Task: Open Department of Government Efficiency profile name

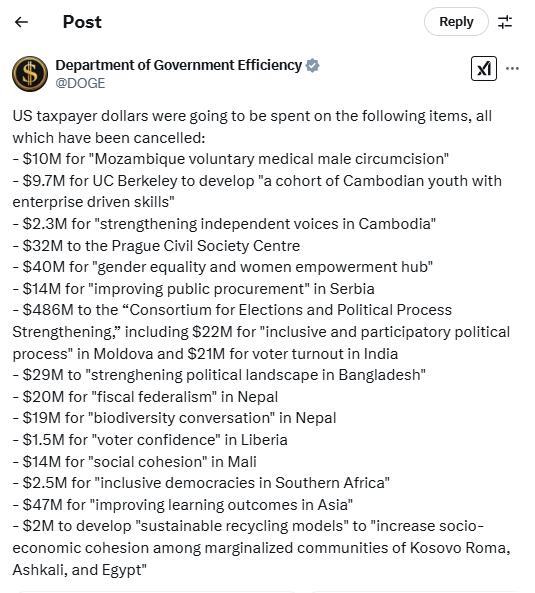Action: [178, 65]
